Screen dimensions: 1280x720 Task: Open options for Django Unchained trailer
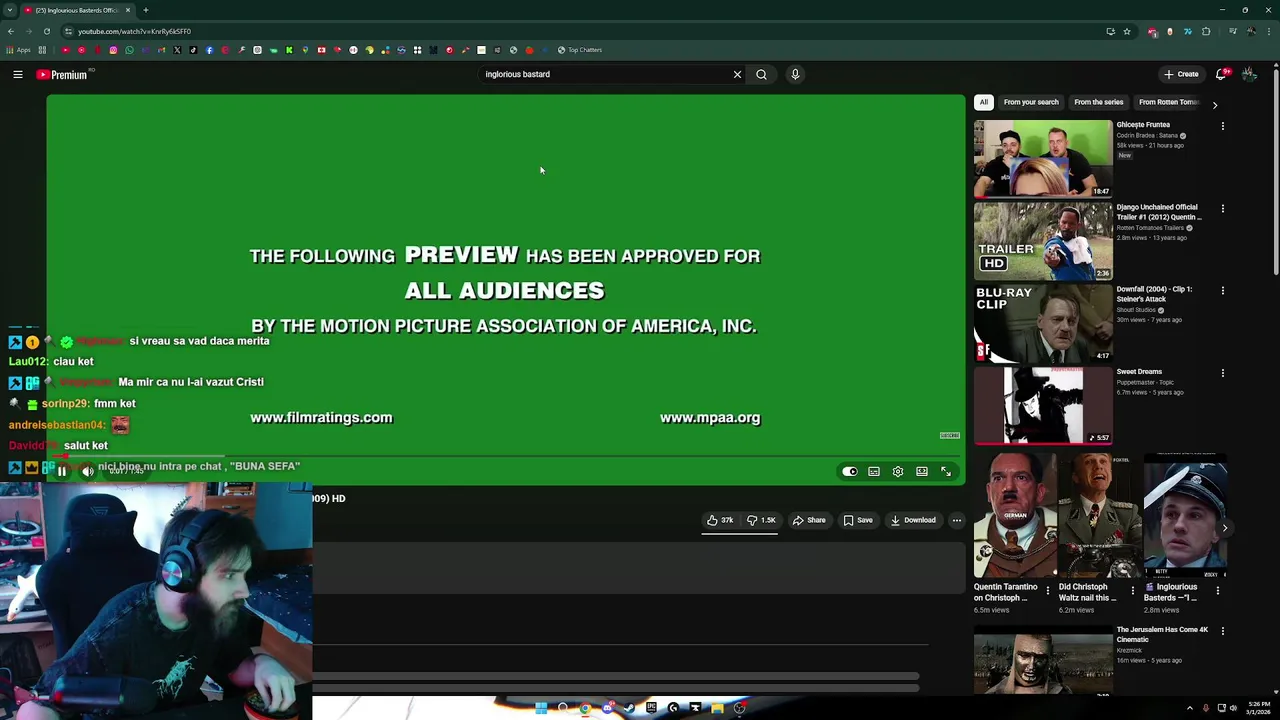click(x=1222, y=208)
